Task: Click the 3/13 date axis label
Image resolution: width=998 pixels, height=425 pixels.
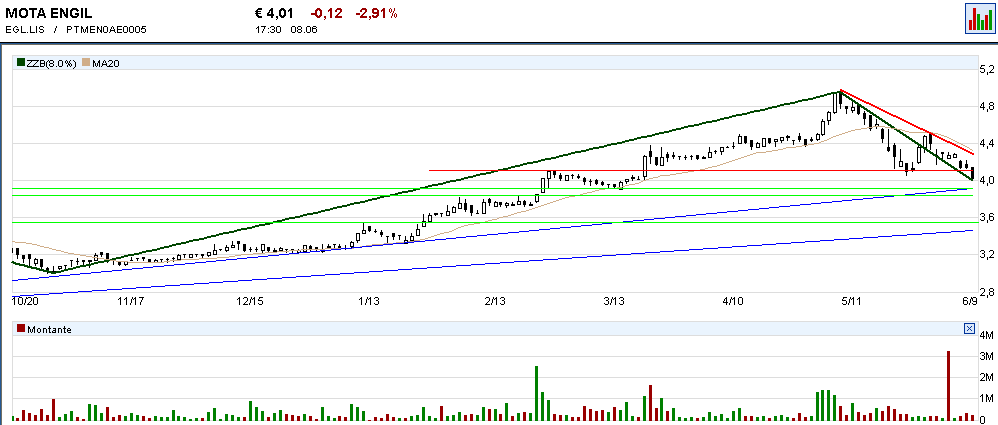Action: 614,300
